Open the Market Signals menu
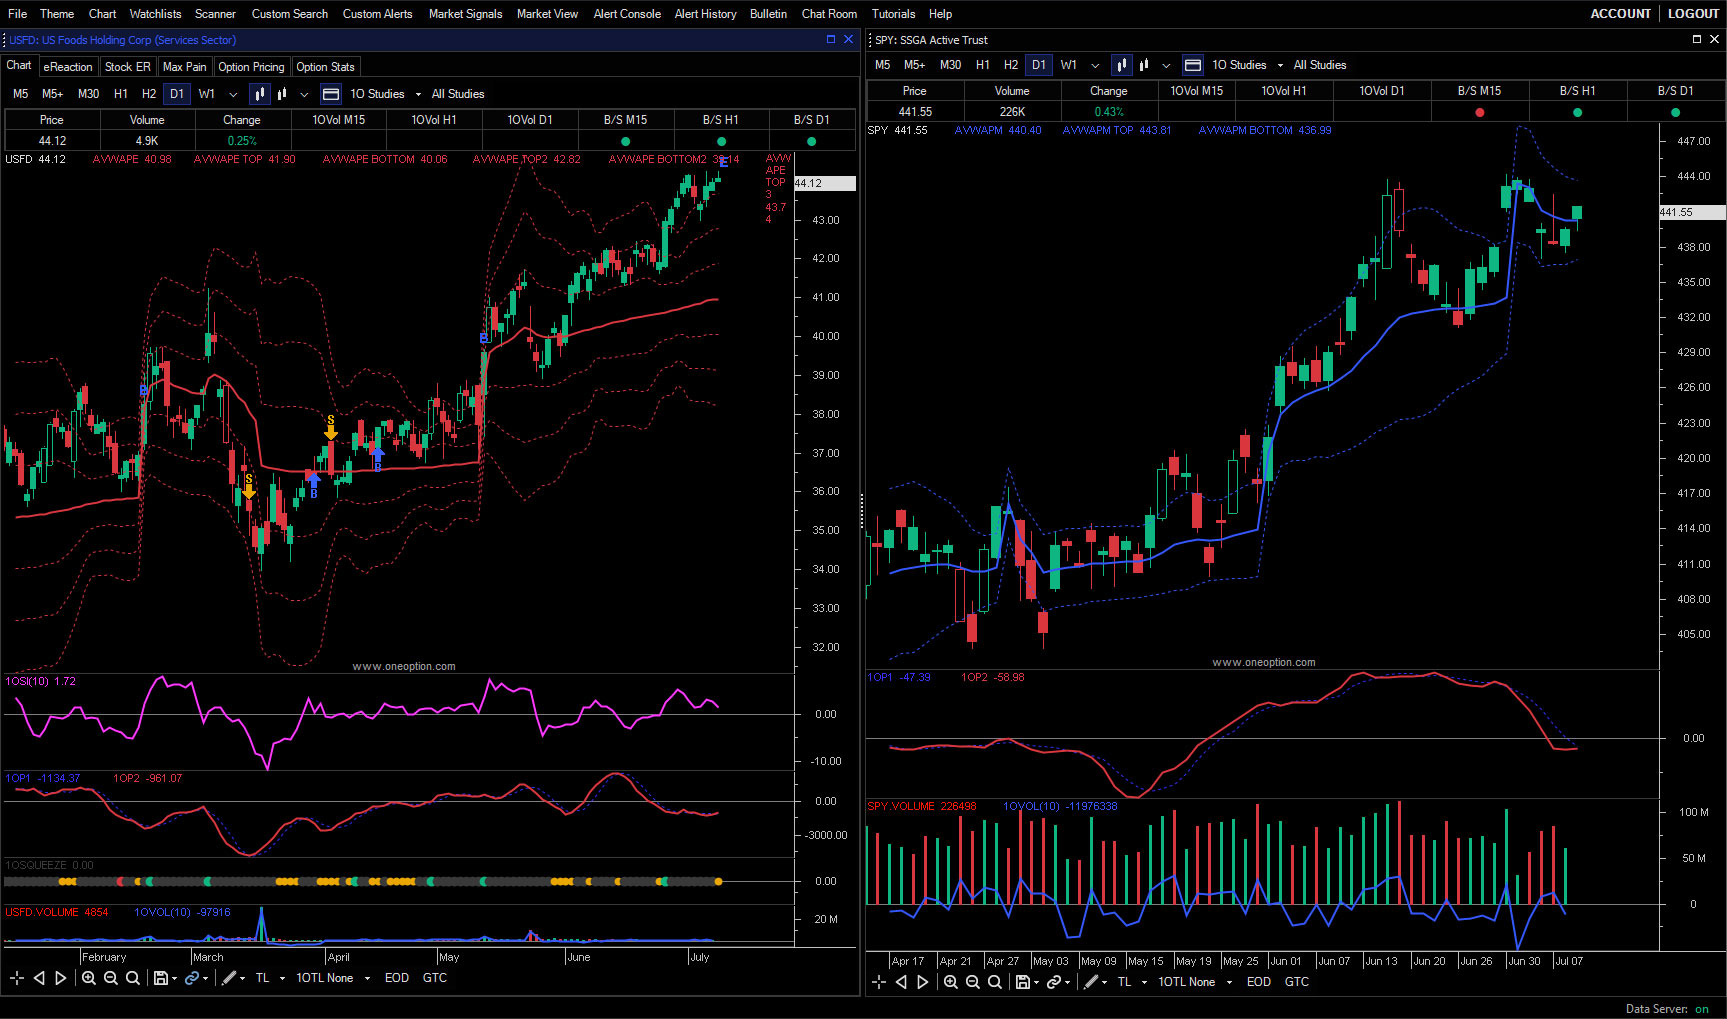Viewport: 1727px width, 1019px height. click(465, 13)
